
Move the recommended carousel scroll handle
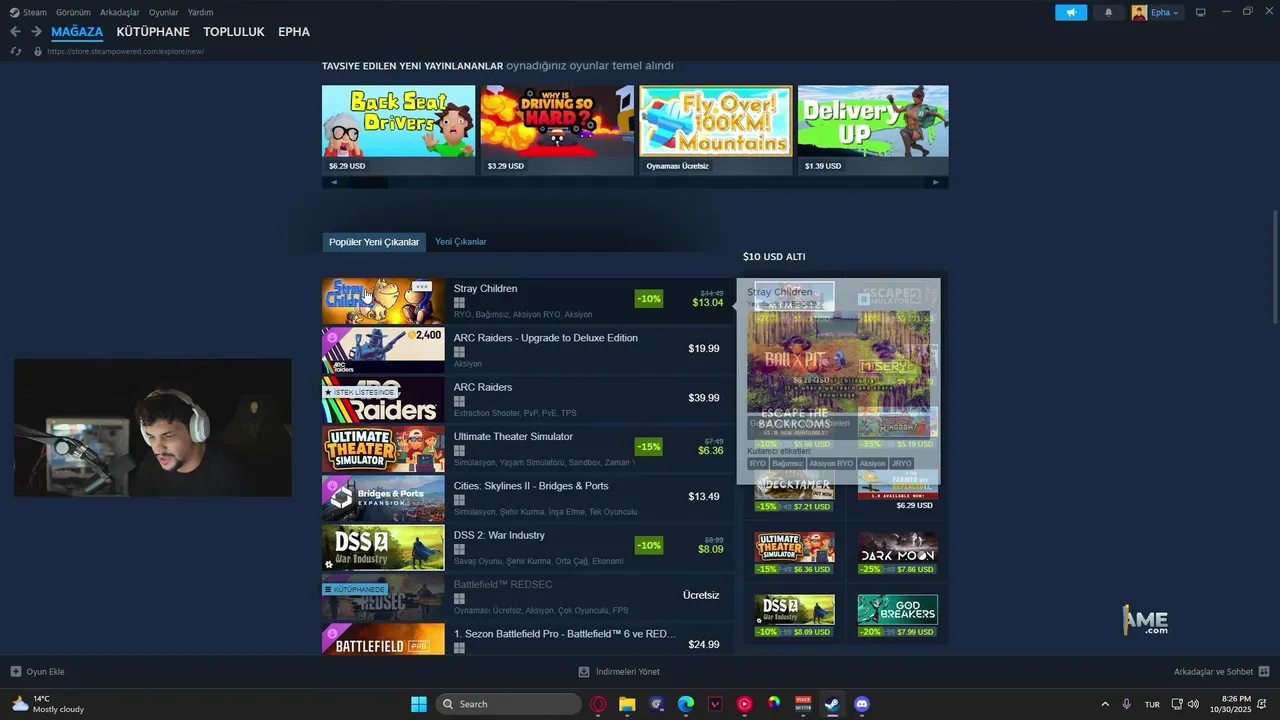point(367,182)
